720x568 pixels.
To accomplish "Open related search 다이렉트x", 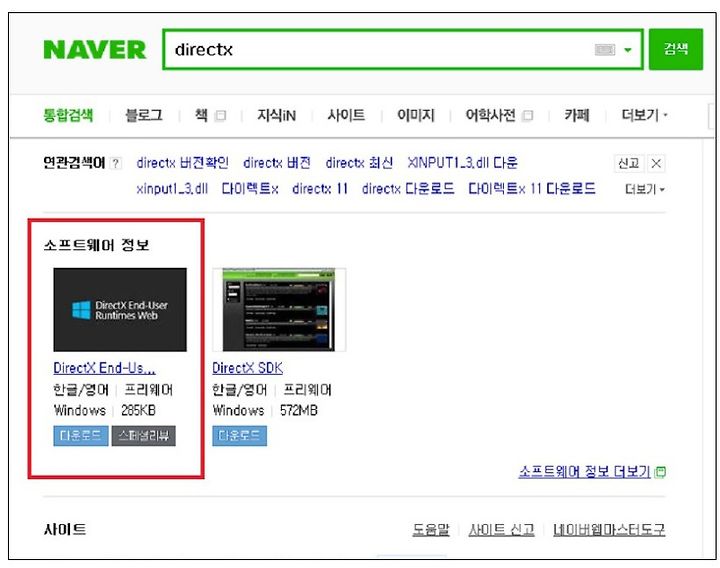I will click(x=250, y=189).
